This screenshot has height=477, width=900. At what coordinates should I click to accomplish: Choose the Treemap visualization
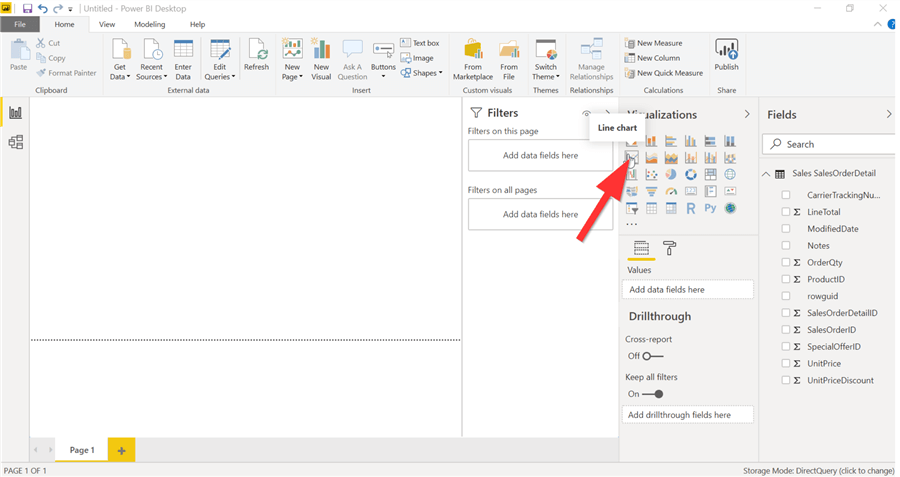[x=710, y=174]
